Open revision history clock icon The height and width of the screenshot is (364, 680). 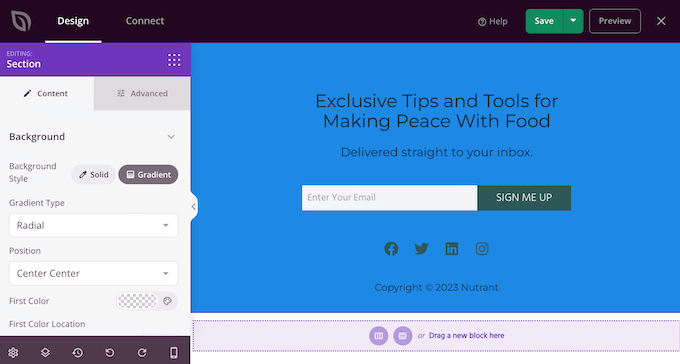[x=78, y=352]
